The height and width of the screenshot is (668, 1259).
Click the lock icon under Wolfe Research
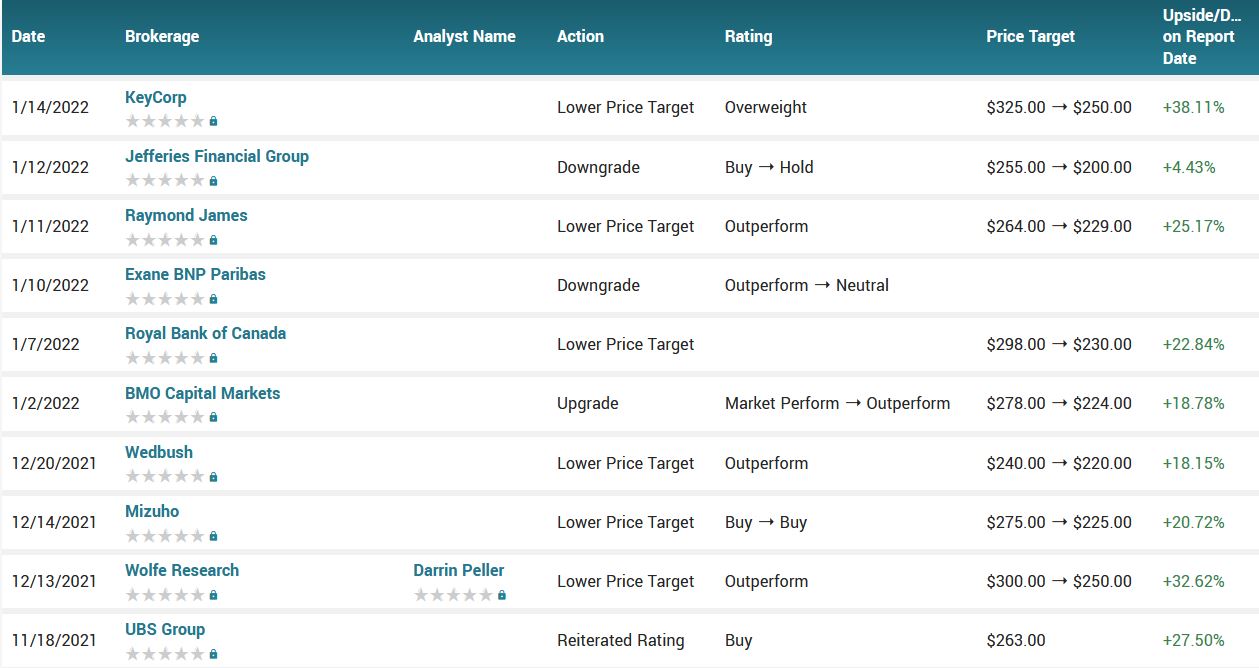[x=213, y=595]
